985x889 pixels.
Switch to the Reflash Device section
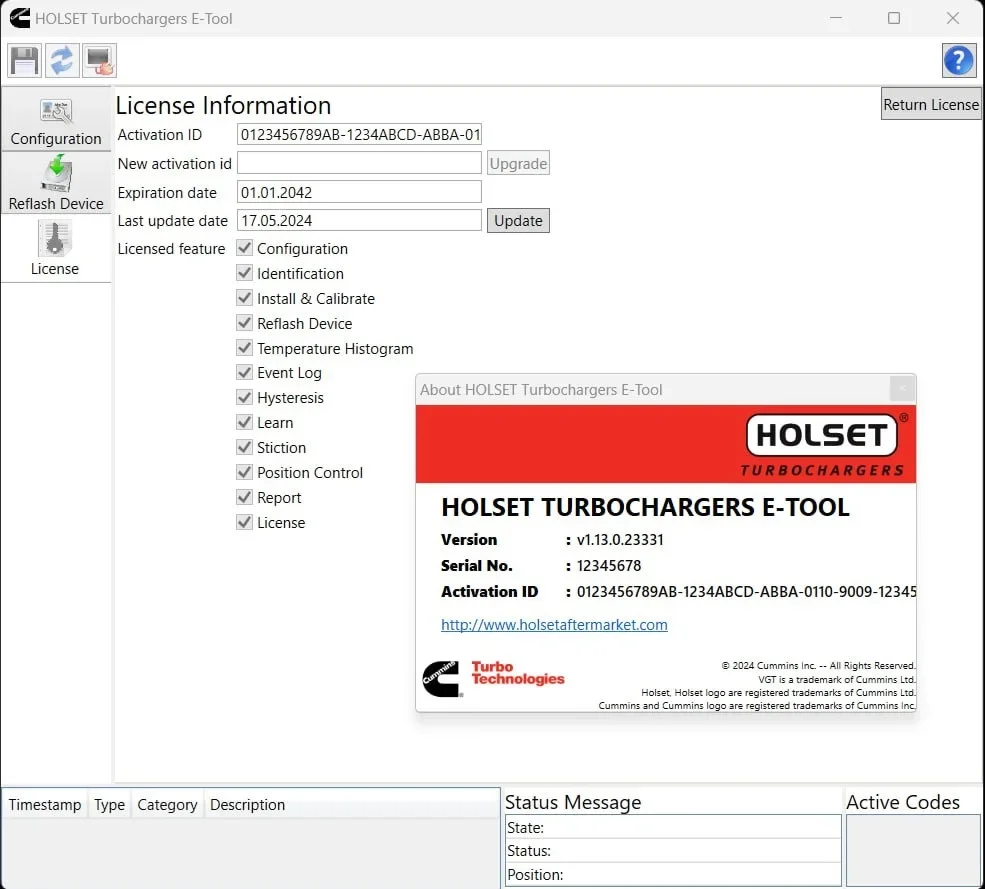pos(56,183)
